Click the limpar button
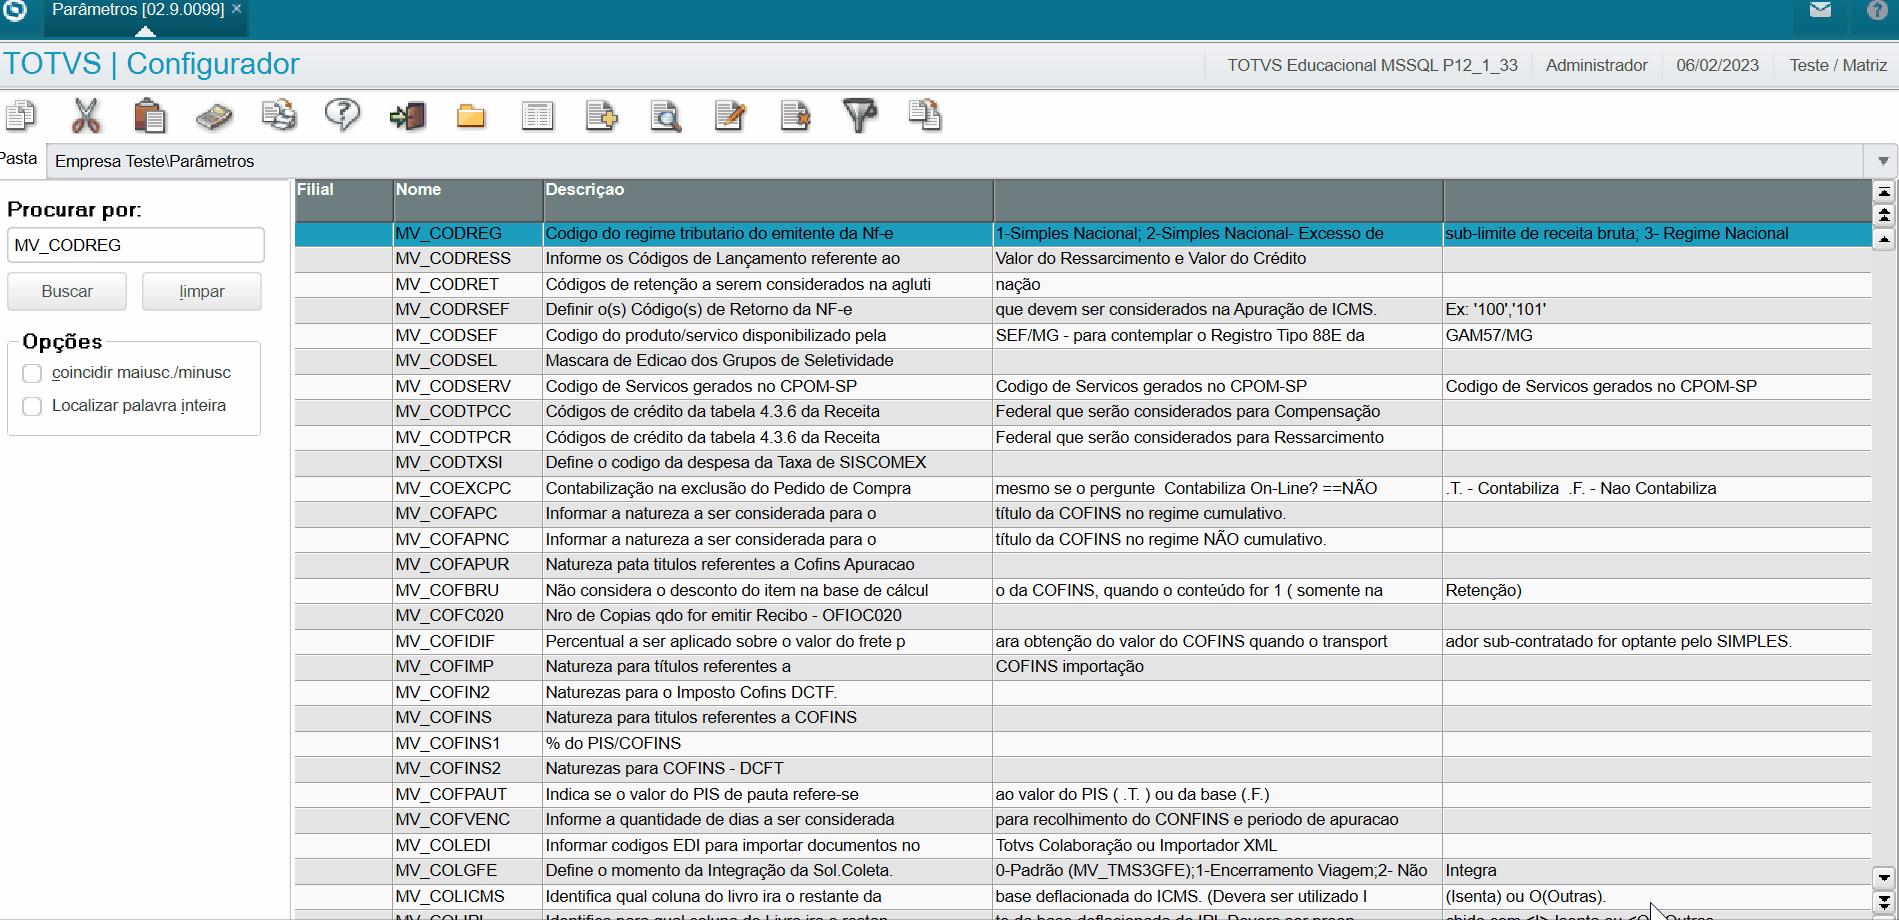This screenshot has width=1899, height=920. click(202, 291)
